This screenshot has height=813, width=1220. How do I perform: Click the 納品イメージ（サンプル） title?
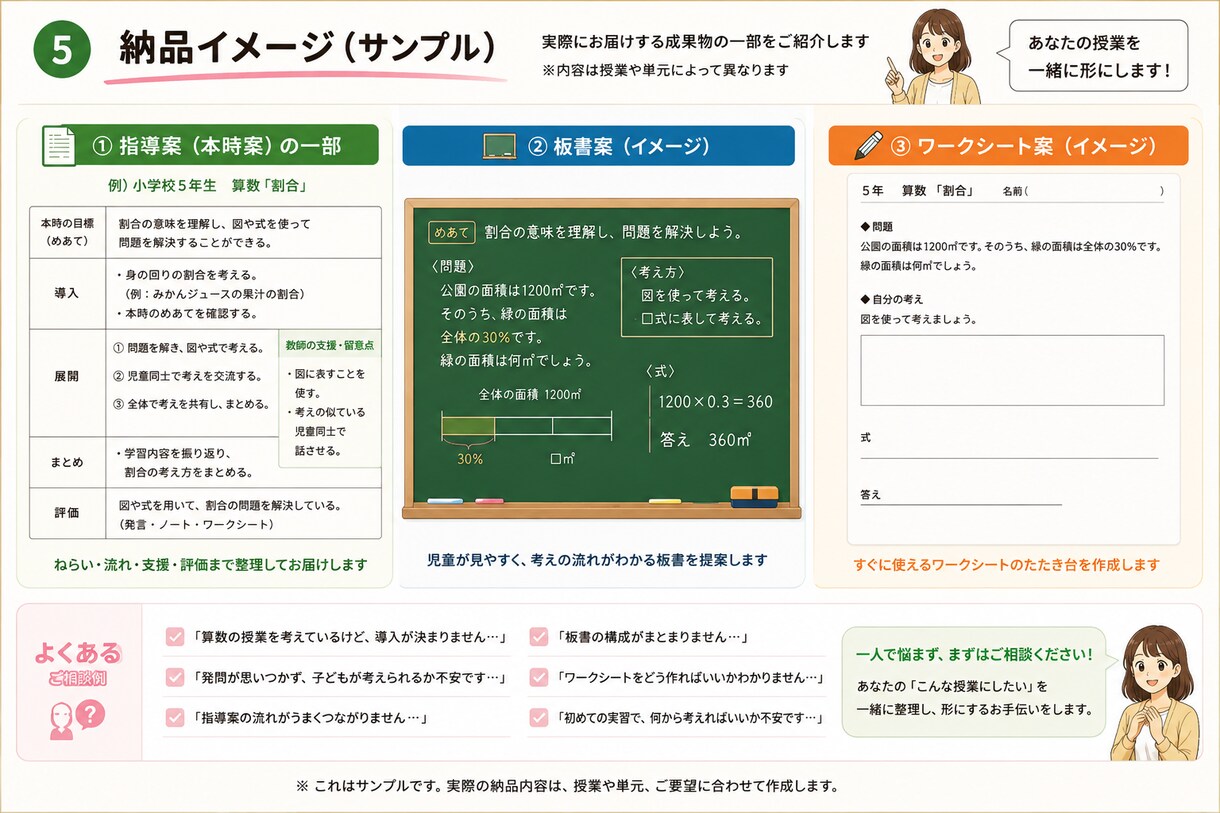tap(308, 47)
